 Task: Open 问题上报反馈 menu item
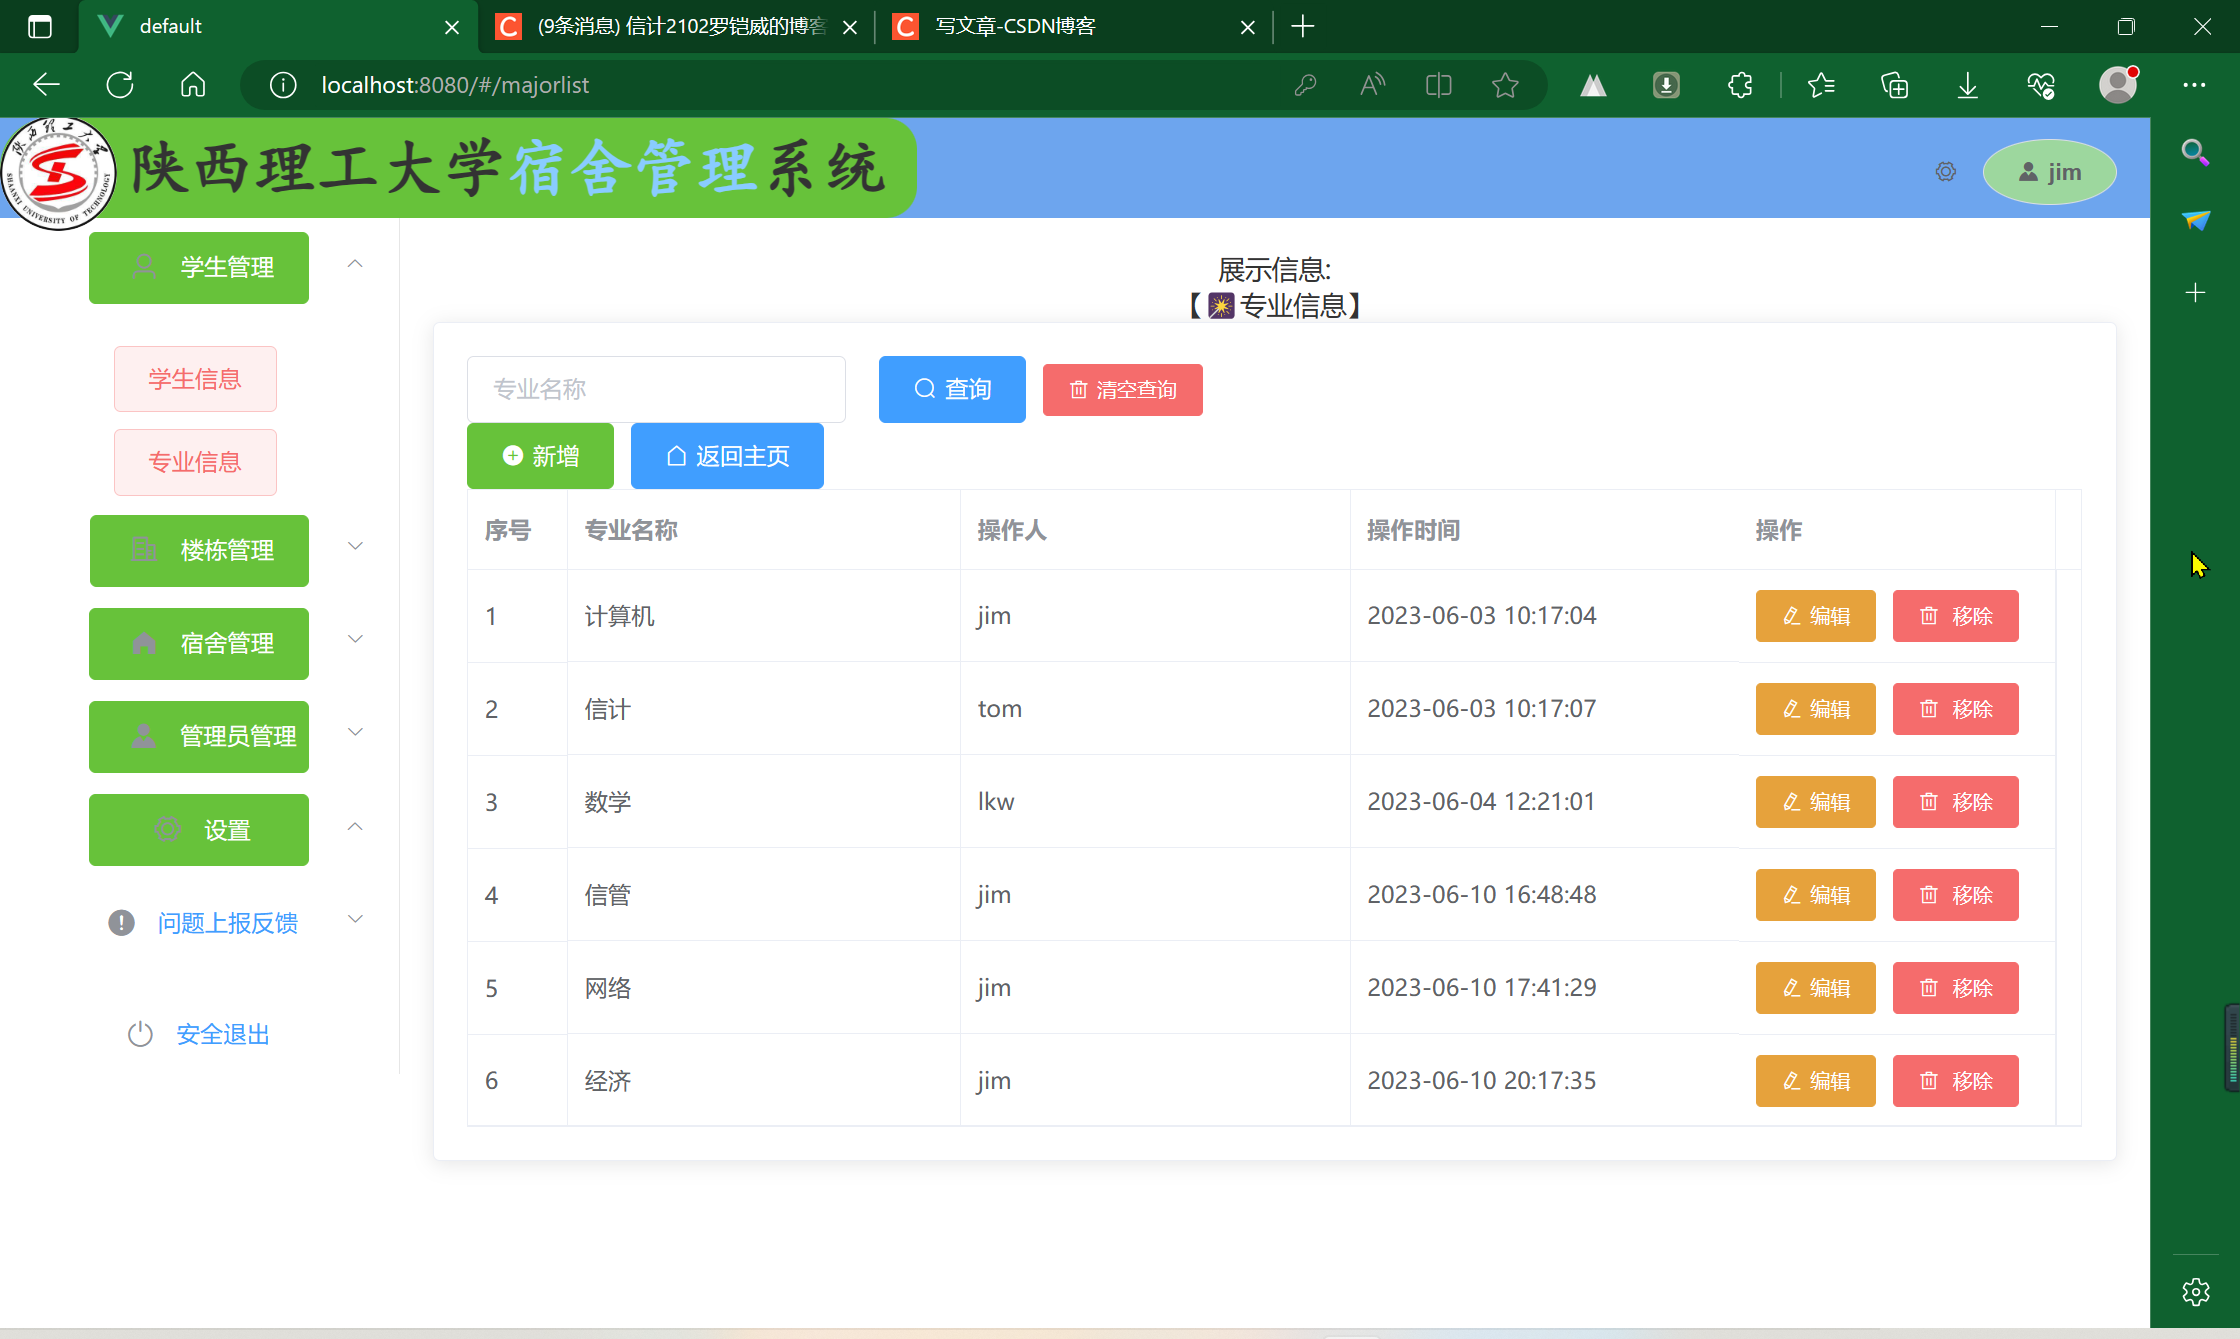point(227,923)
